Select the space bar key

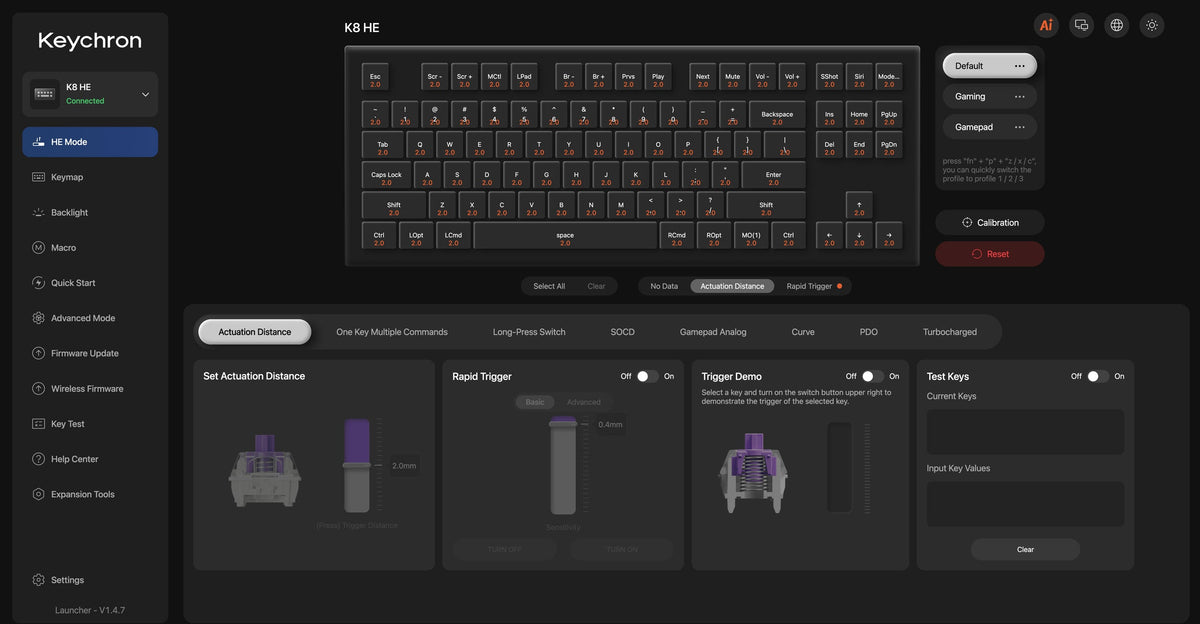(x=565, y=237)
